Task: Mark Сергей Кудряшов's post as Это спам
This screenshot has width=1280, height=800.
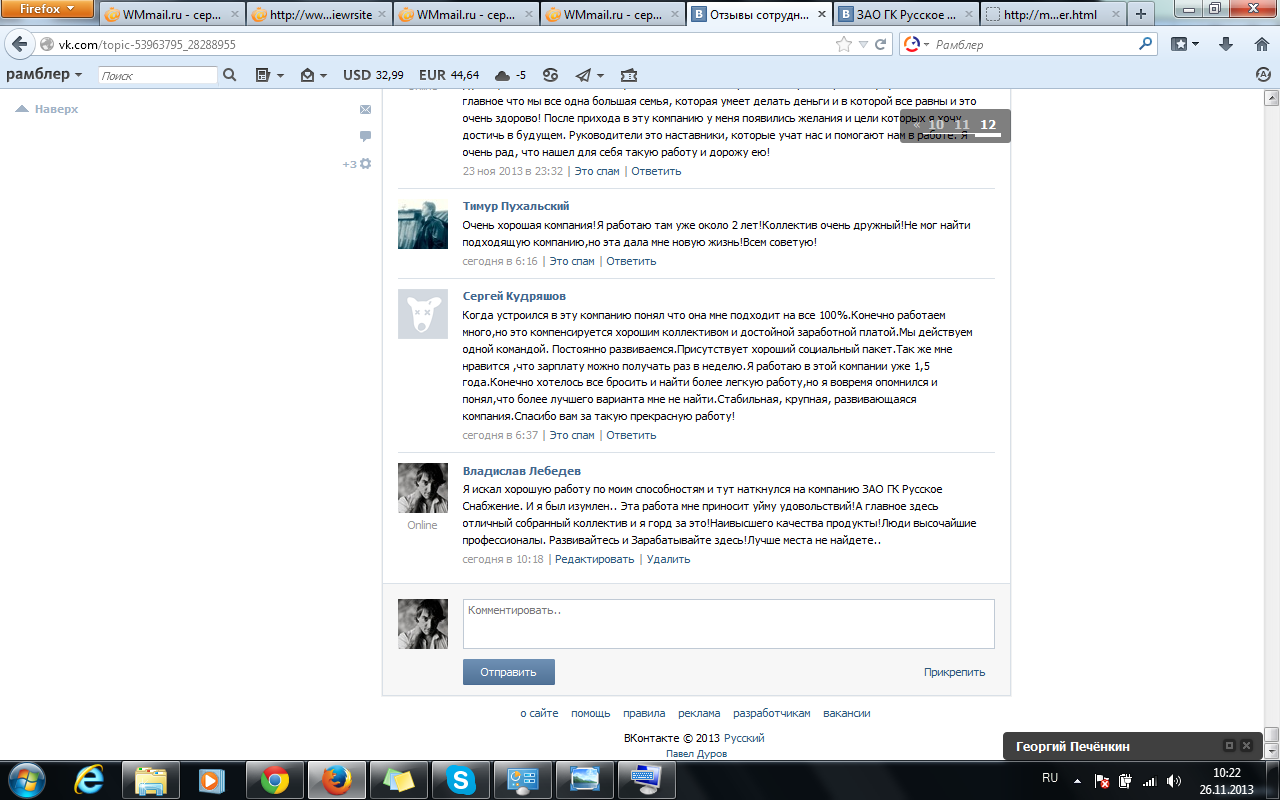Action: coord(572,435)
